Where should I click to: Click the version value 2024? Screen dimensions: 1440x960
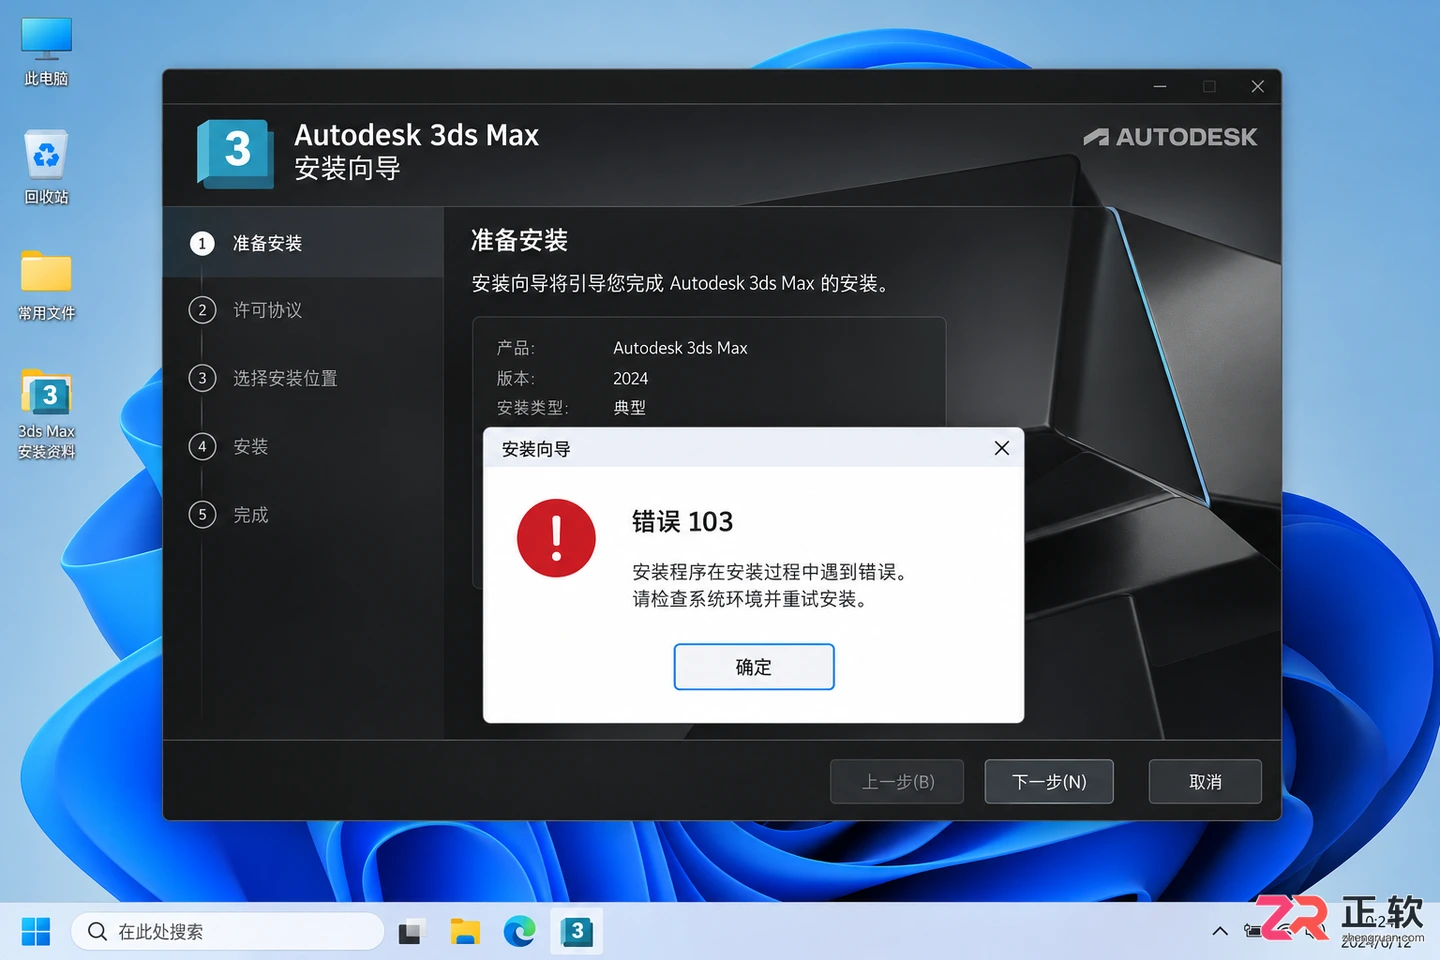point(630,378)
